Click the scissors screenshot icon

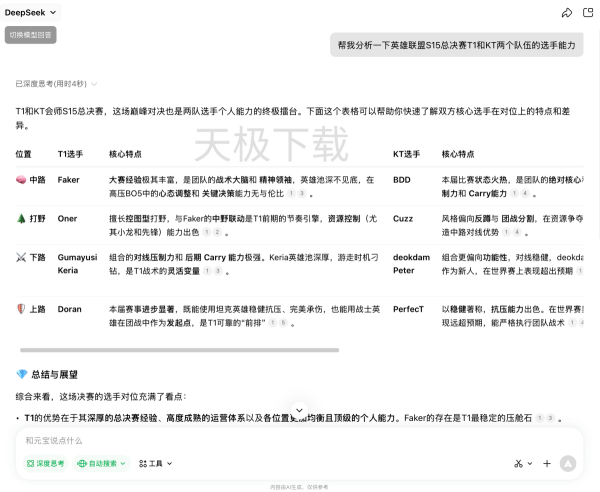pyautogui.click(x=522, y=463)
